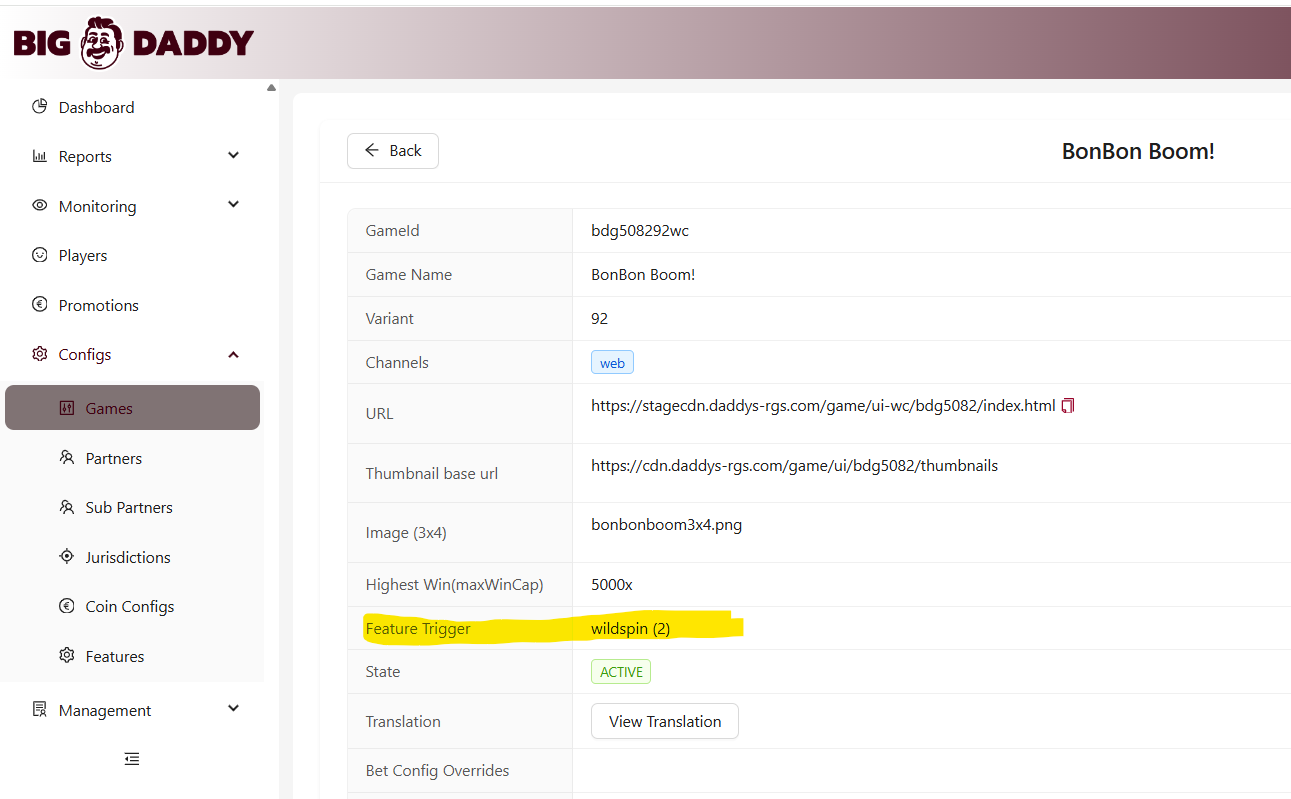The height and width of the screenshot is (799, 1291).
Task: Select the Games submenu item
Action: 132,408
